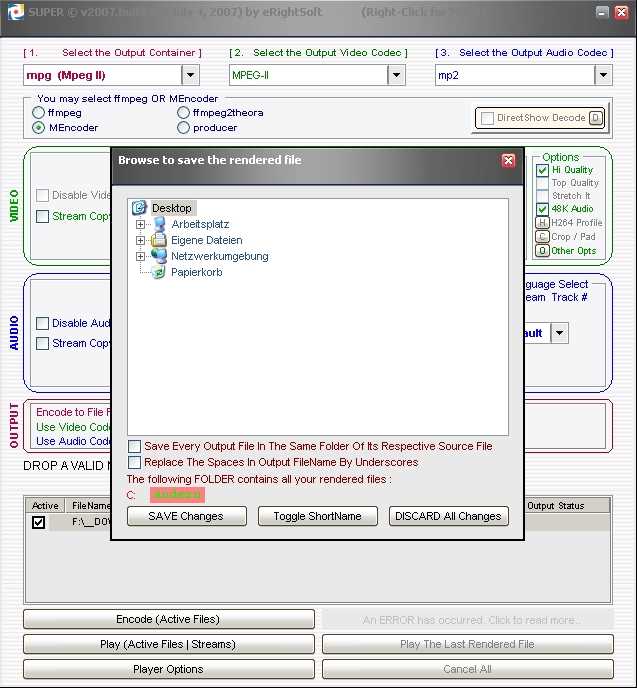Enable Save Every Output File In Same Folder
Viewport: 637px width, 688px height.
coord(135,446)
